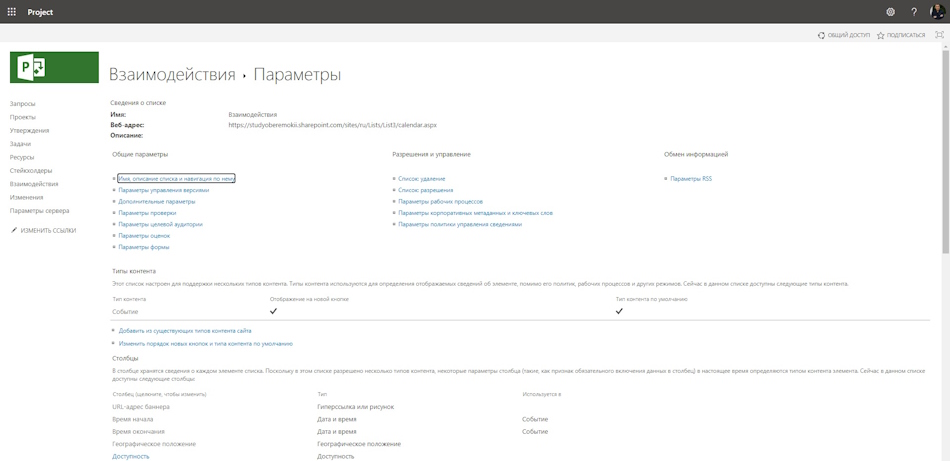Open the app launcher waffle icon

(x=12, y=12)
